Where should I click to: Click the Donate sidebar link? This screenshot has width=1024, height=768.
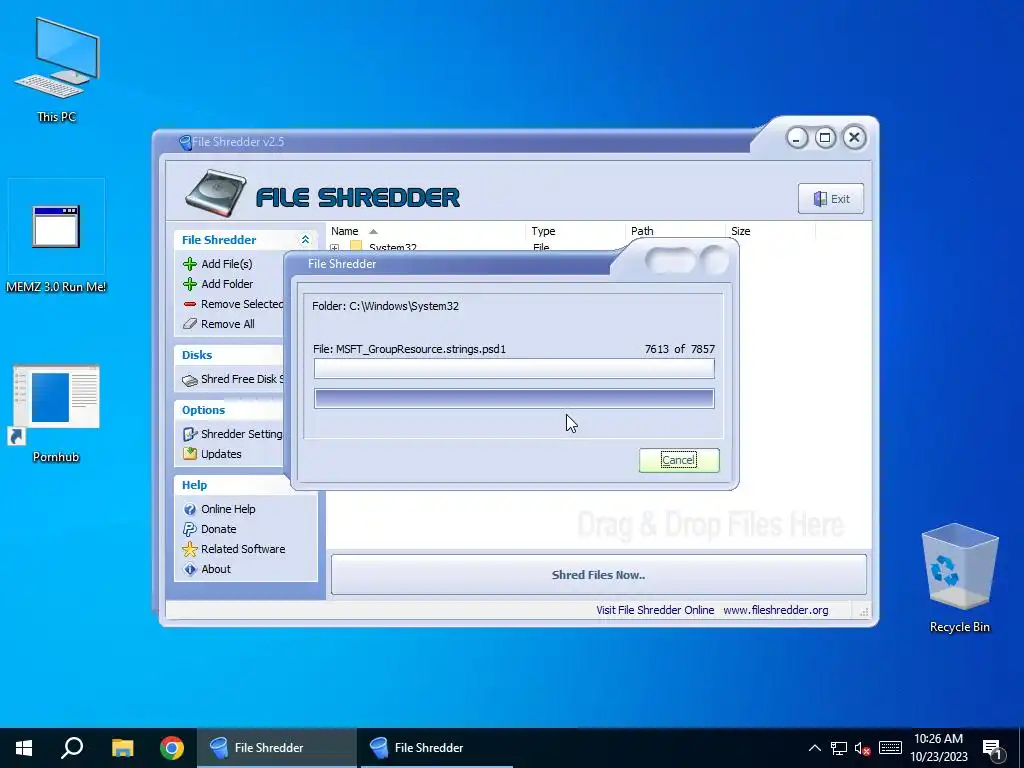(219, 529)
